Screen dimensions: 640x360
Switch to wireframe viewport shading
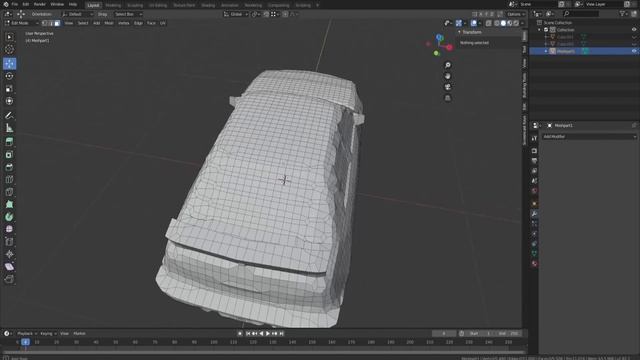pos(497,23)
